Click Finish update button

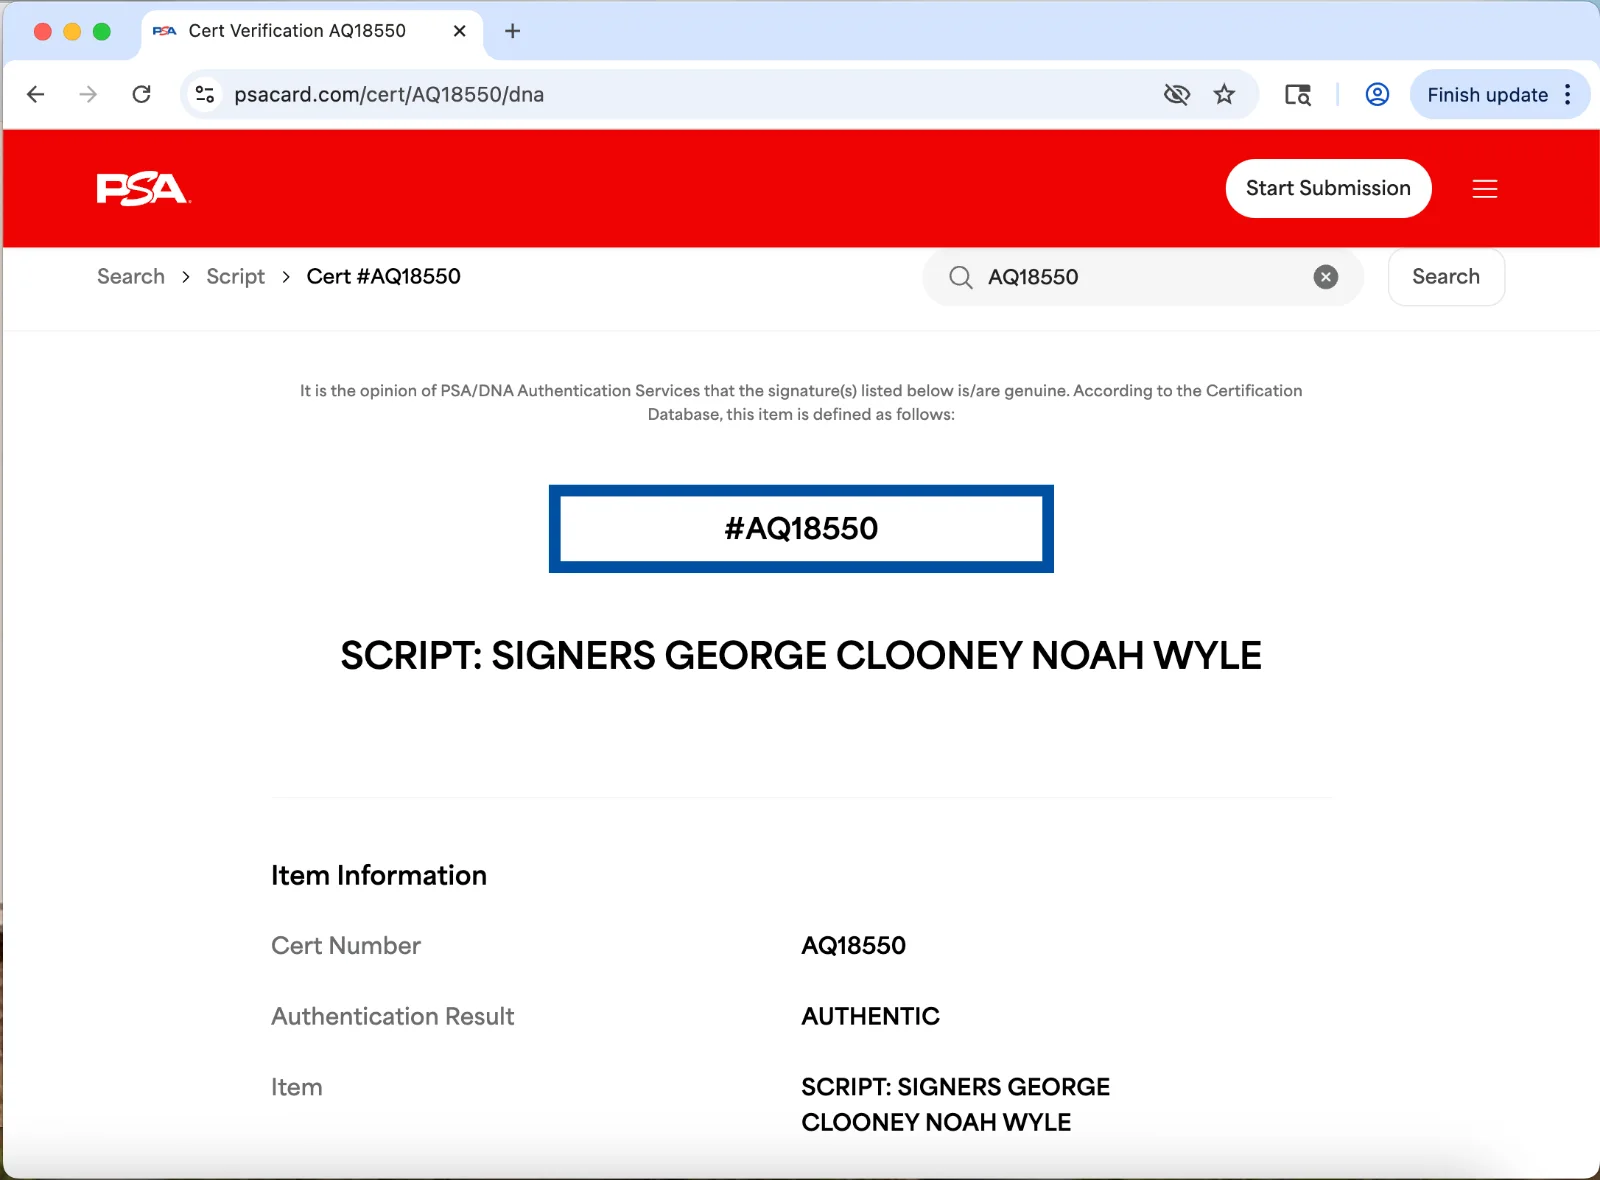tap(1487, 94)
